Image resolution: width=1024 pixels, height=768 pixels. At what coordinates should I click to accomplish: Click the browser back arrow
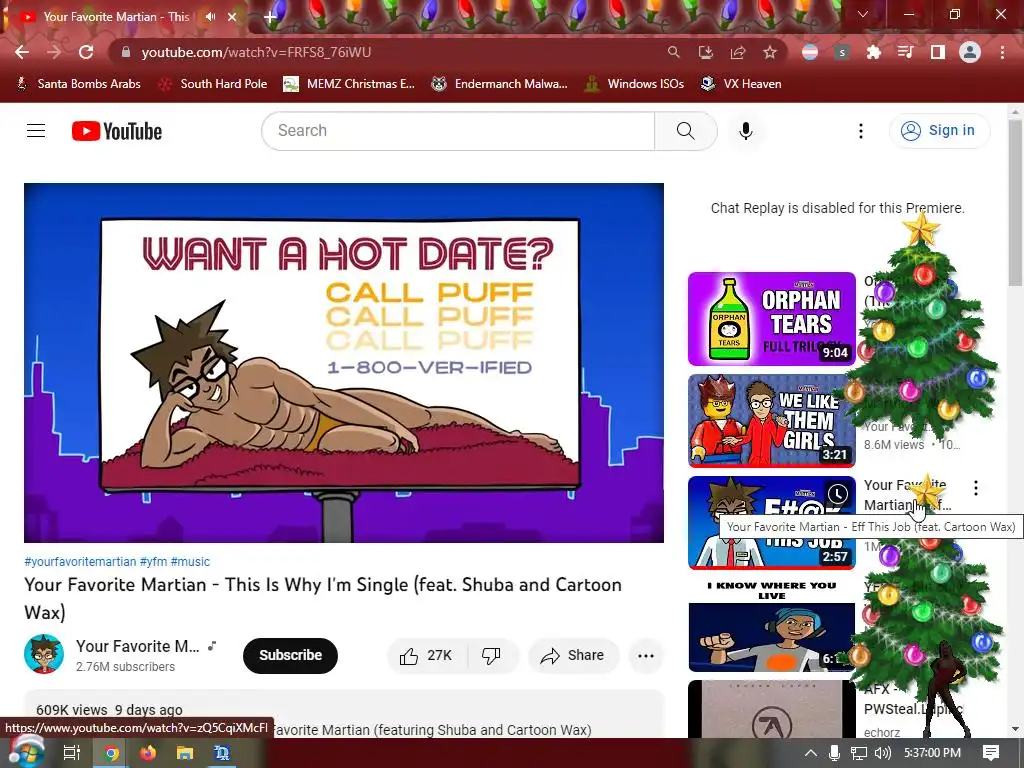click(x=22, y=52)
